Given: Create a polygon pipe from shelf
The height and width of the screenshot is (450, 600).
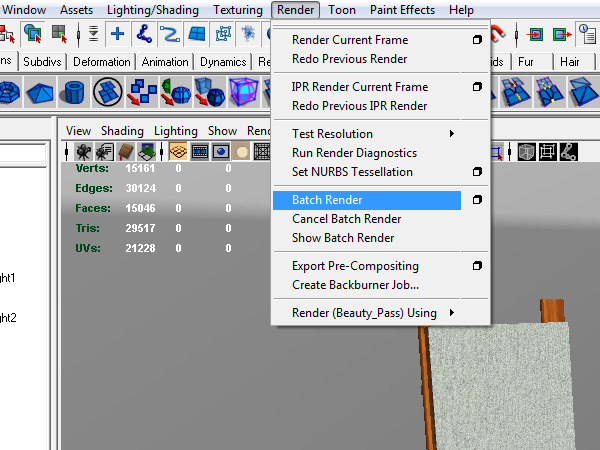Looking at the screenshot, I should coord(74,92).
